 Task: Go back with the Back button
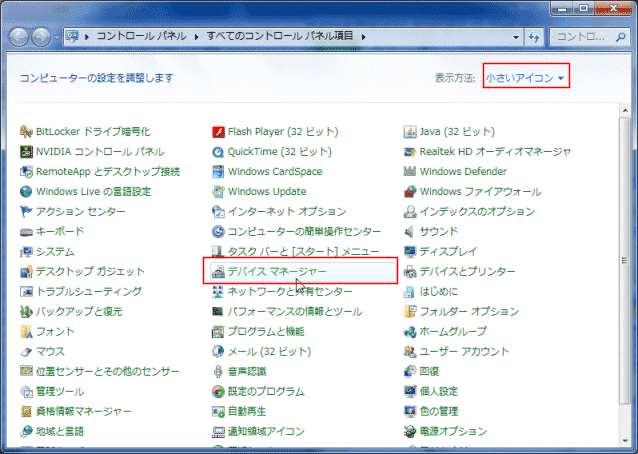click(x=19, y=37)
